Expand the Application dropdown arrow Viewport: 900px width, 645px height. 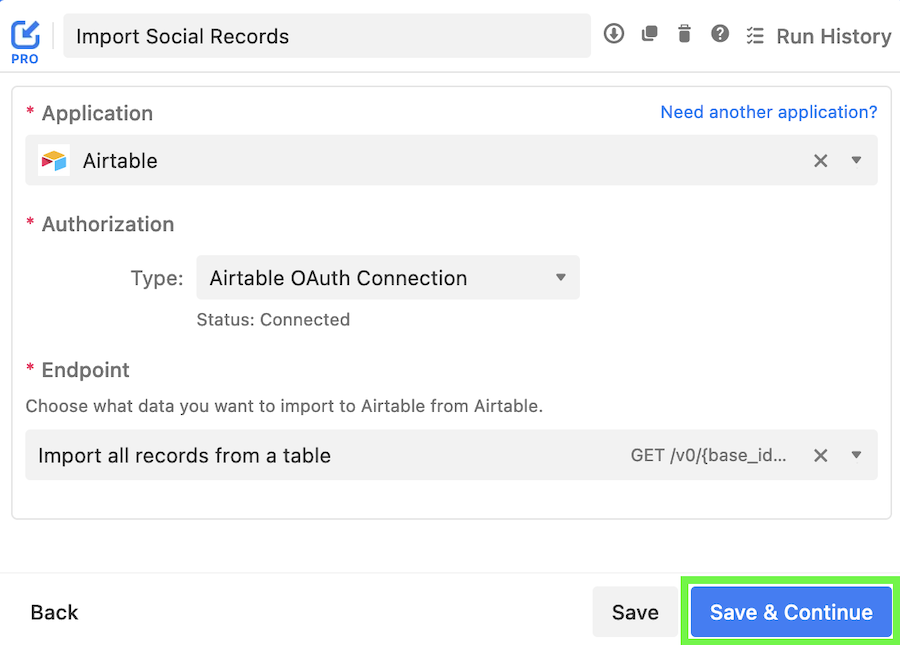(856, 160)
